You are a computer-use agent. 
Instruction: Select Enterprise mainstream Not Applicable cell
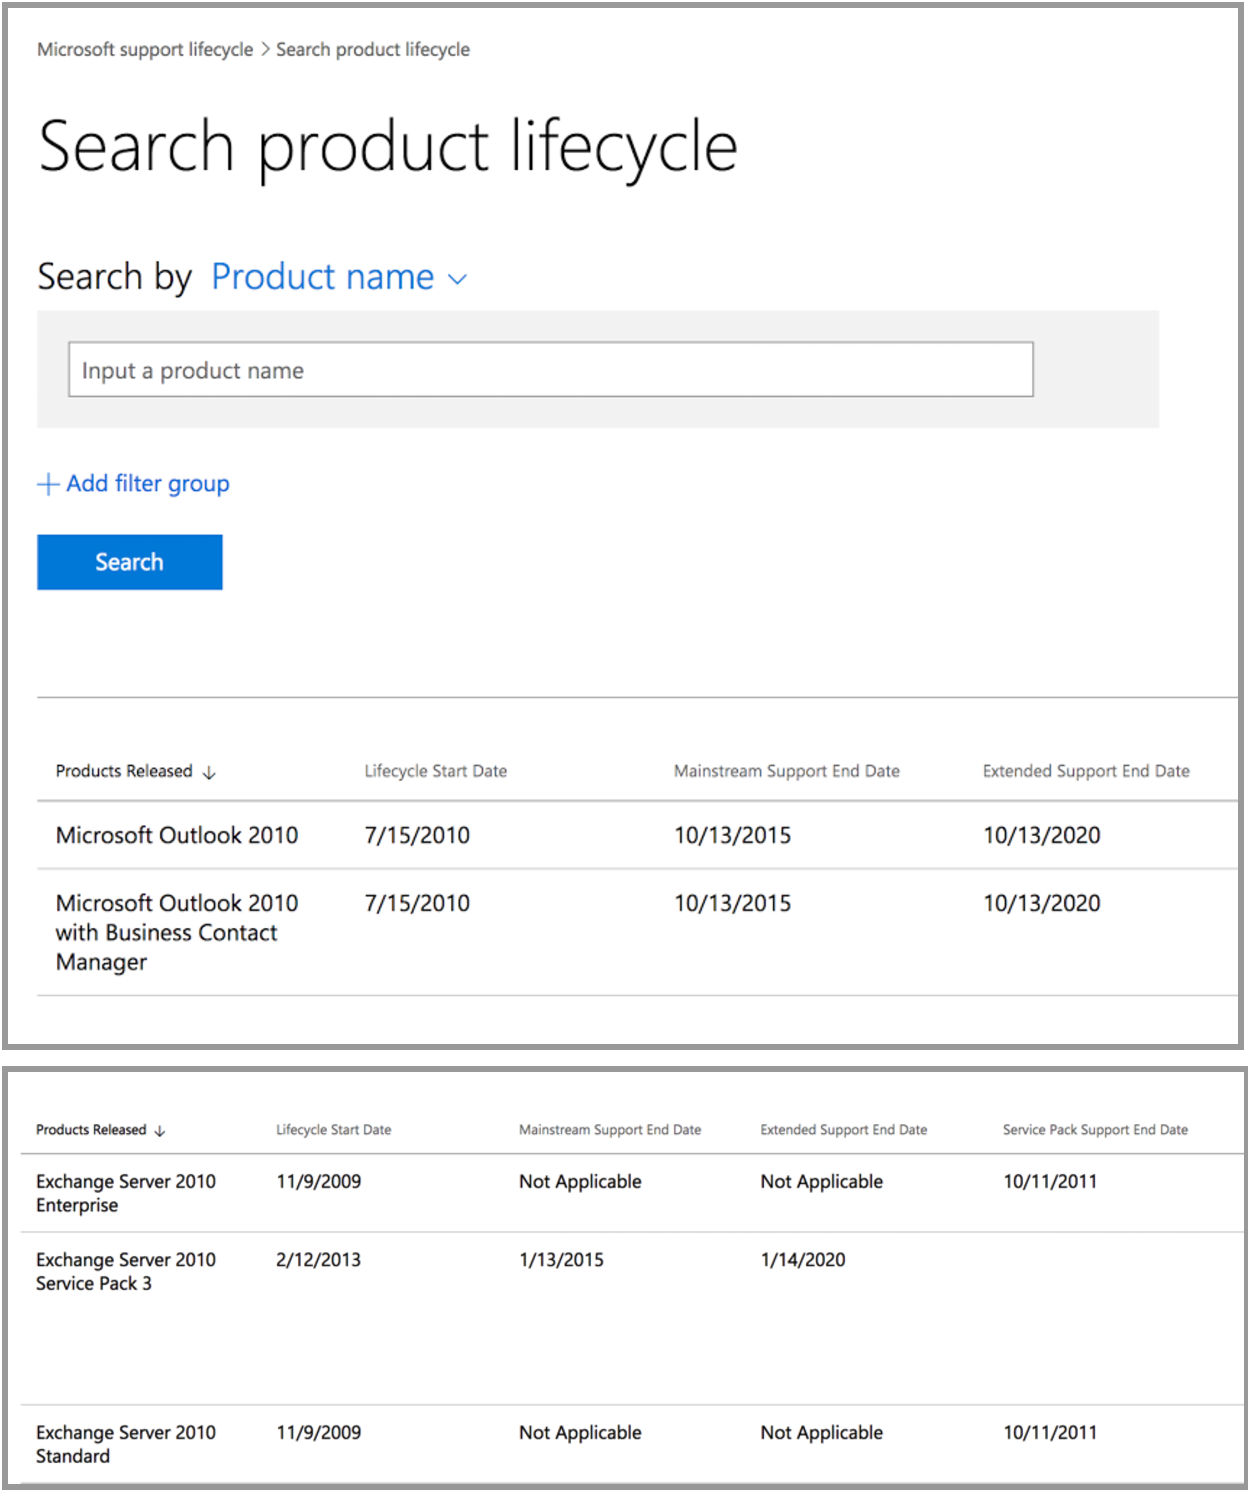pyautogui.click(x=580, y=1182)
